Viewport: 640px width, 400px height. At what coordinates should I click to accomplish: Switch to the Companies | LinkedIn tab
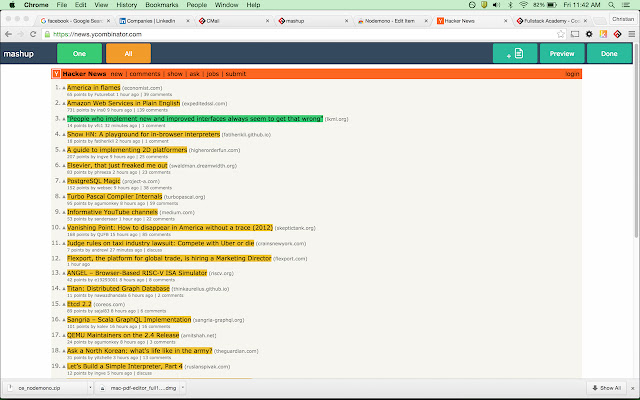click(x=151, y=21)
